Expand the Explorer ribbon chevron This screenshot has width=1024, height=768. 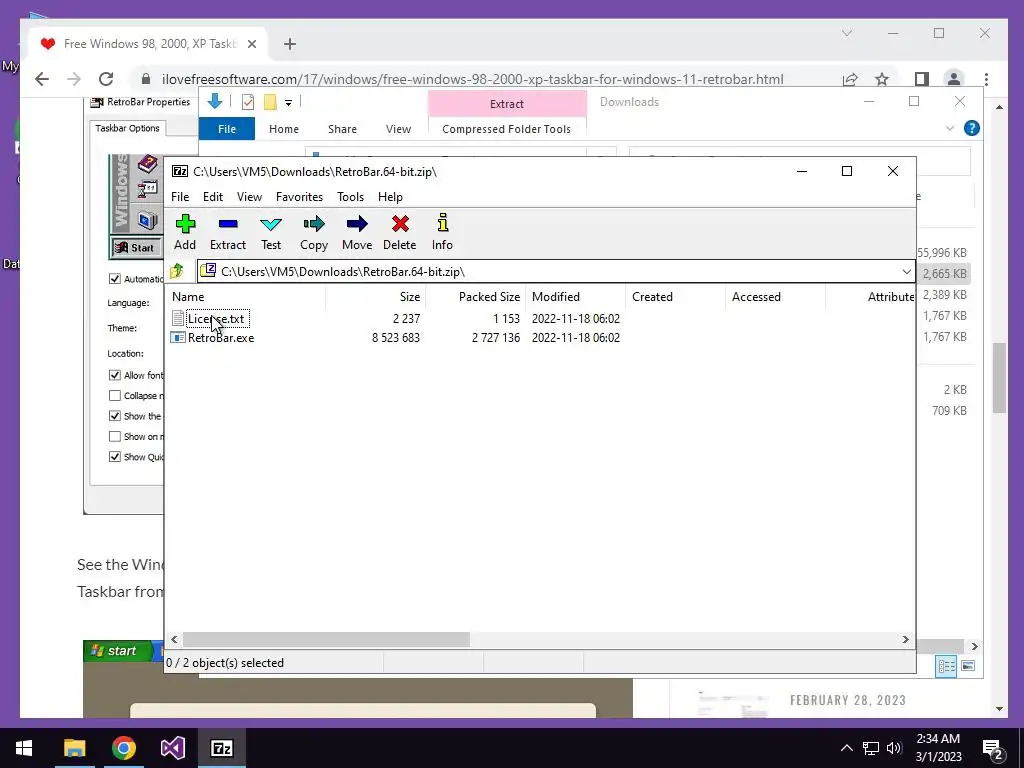(x=950, y=129)
